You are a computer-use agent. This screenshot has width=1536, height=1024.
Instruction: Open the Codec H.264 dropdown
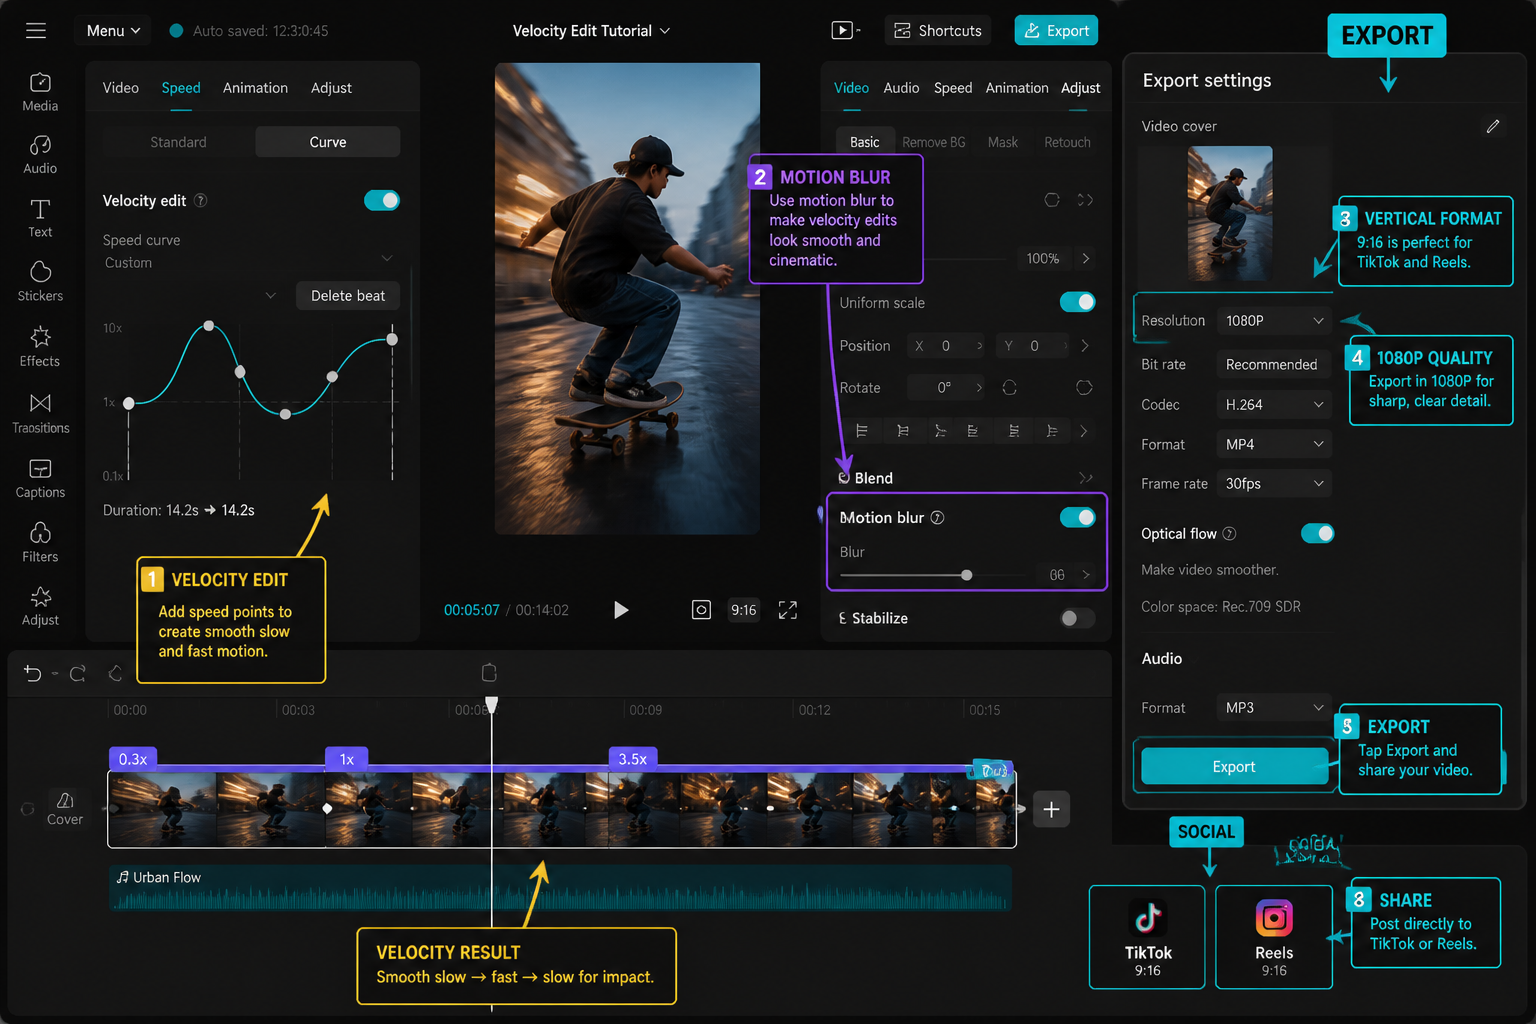1274,404
